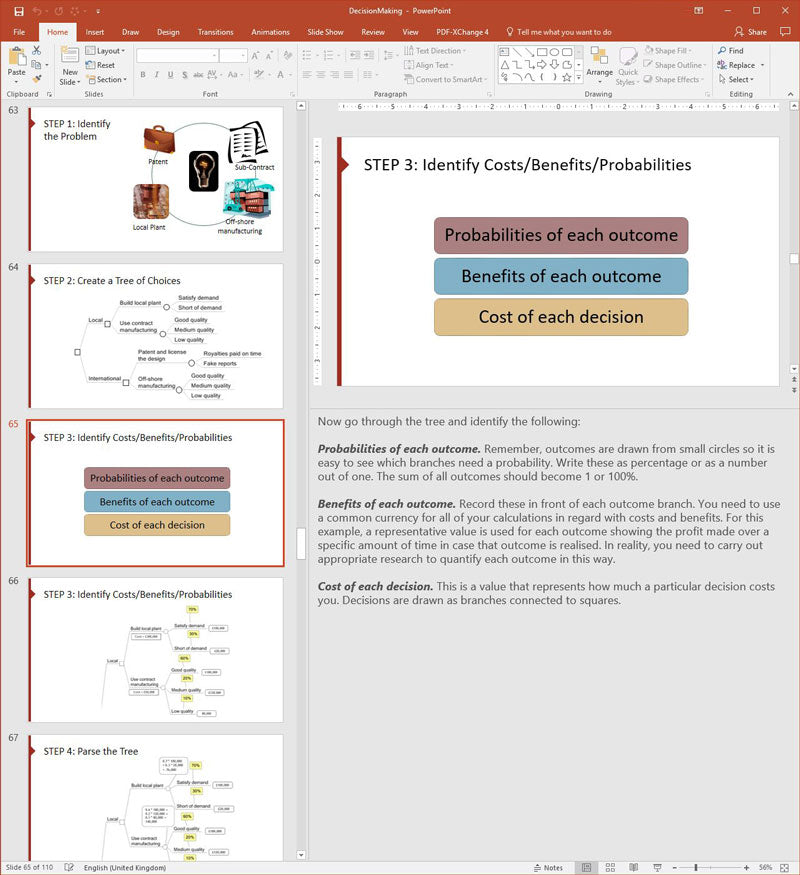This screenshot has height=875, width=800.
Task: Click the Reset button
Action: (x=100, y=65)
